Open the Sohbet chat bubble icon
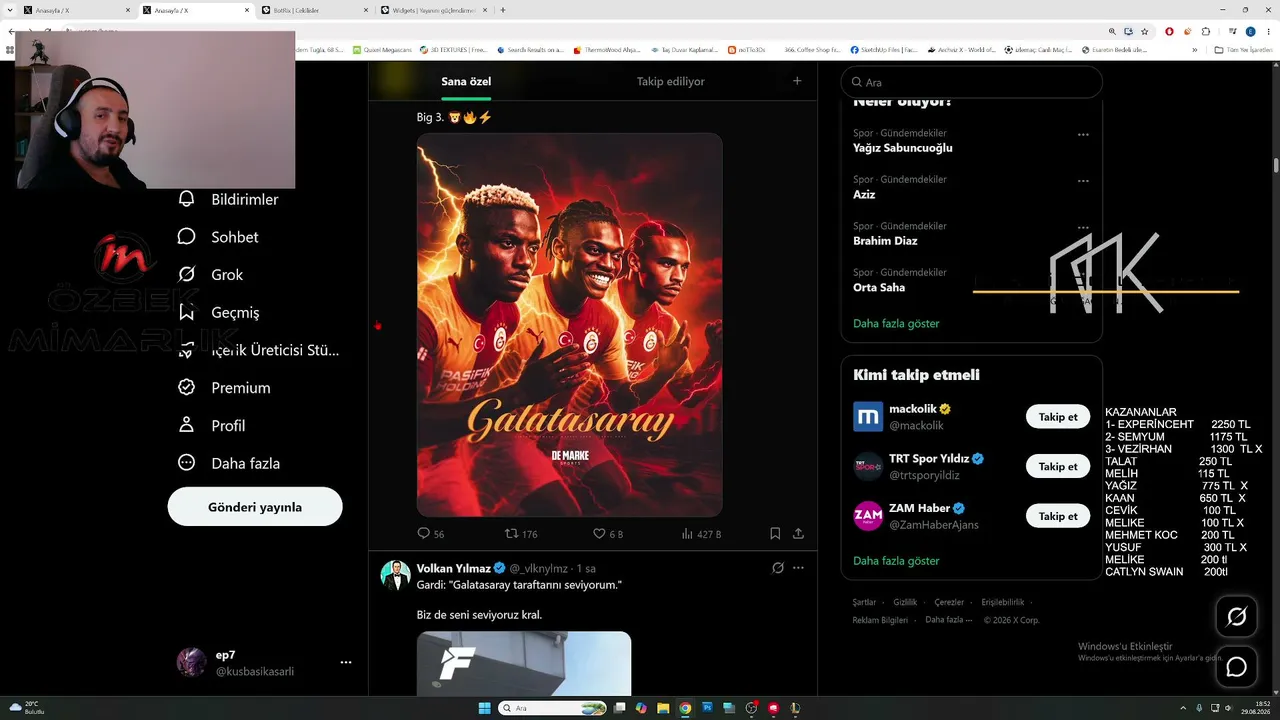1280x720 pixels. tap(186, 237)
